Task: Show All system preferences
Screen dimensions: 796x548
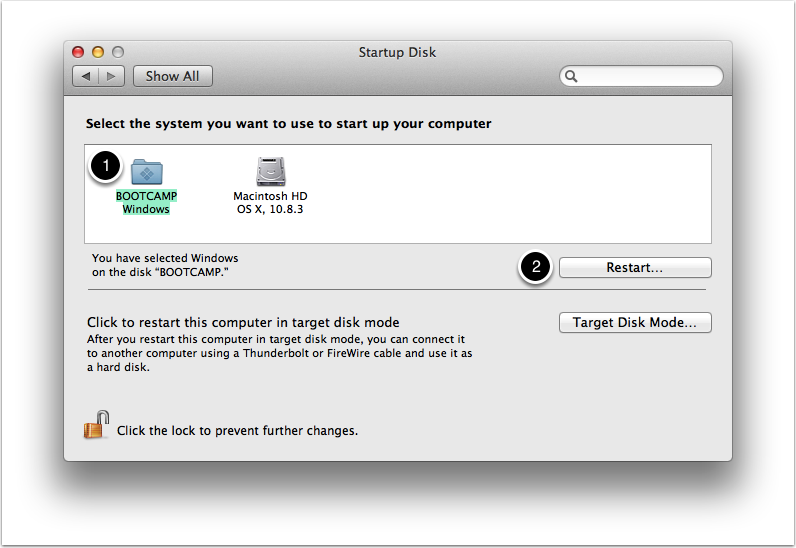Action: click(173, 76)
